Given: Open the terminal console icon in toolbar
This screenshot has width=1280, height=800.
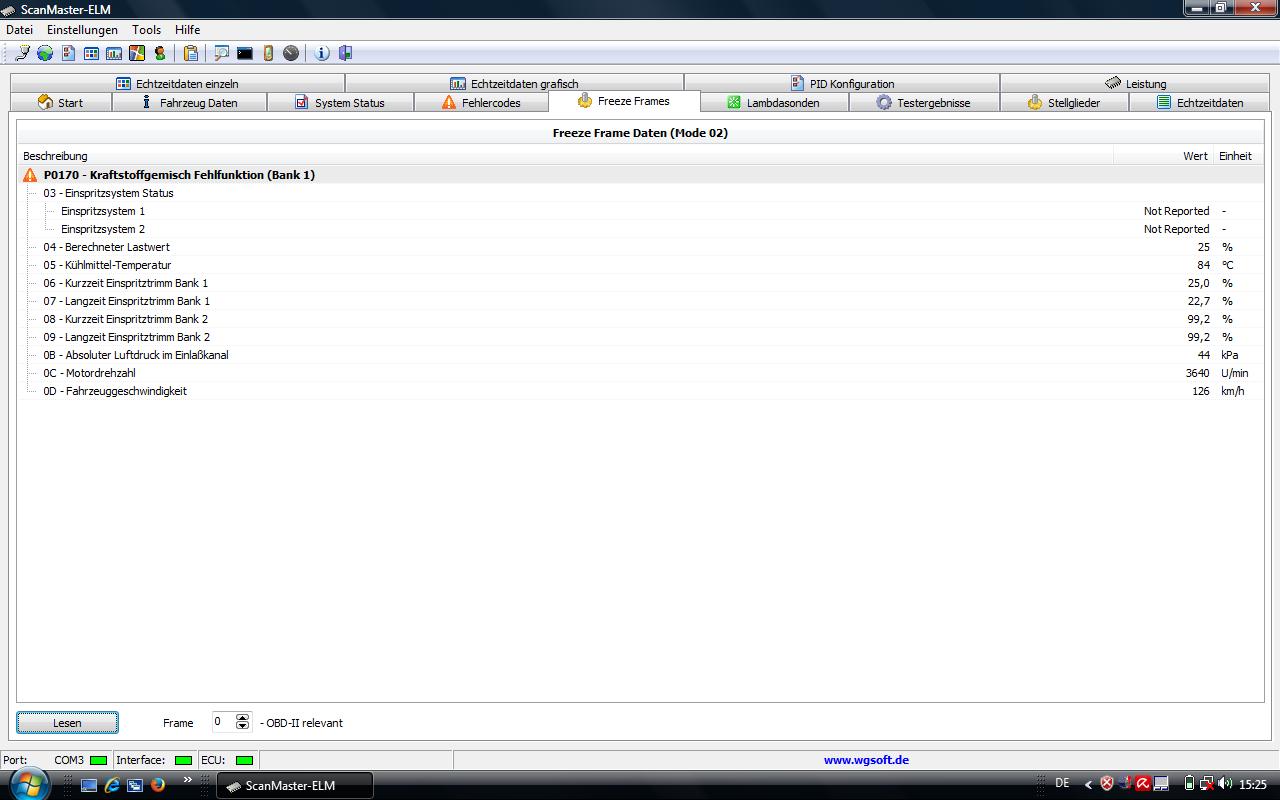Looking at the screenshot, I should click(245, 53).
